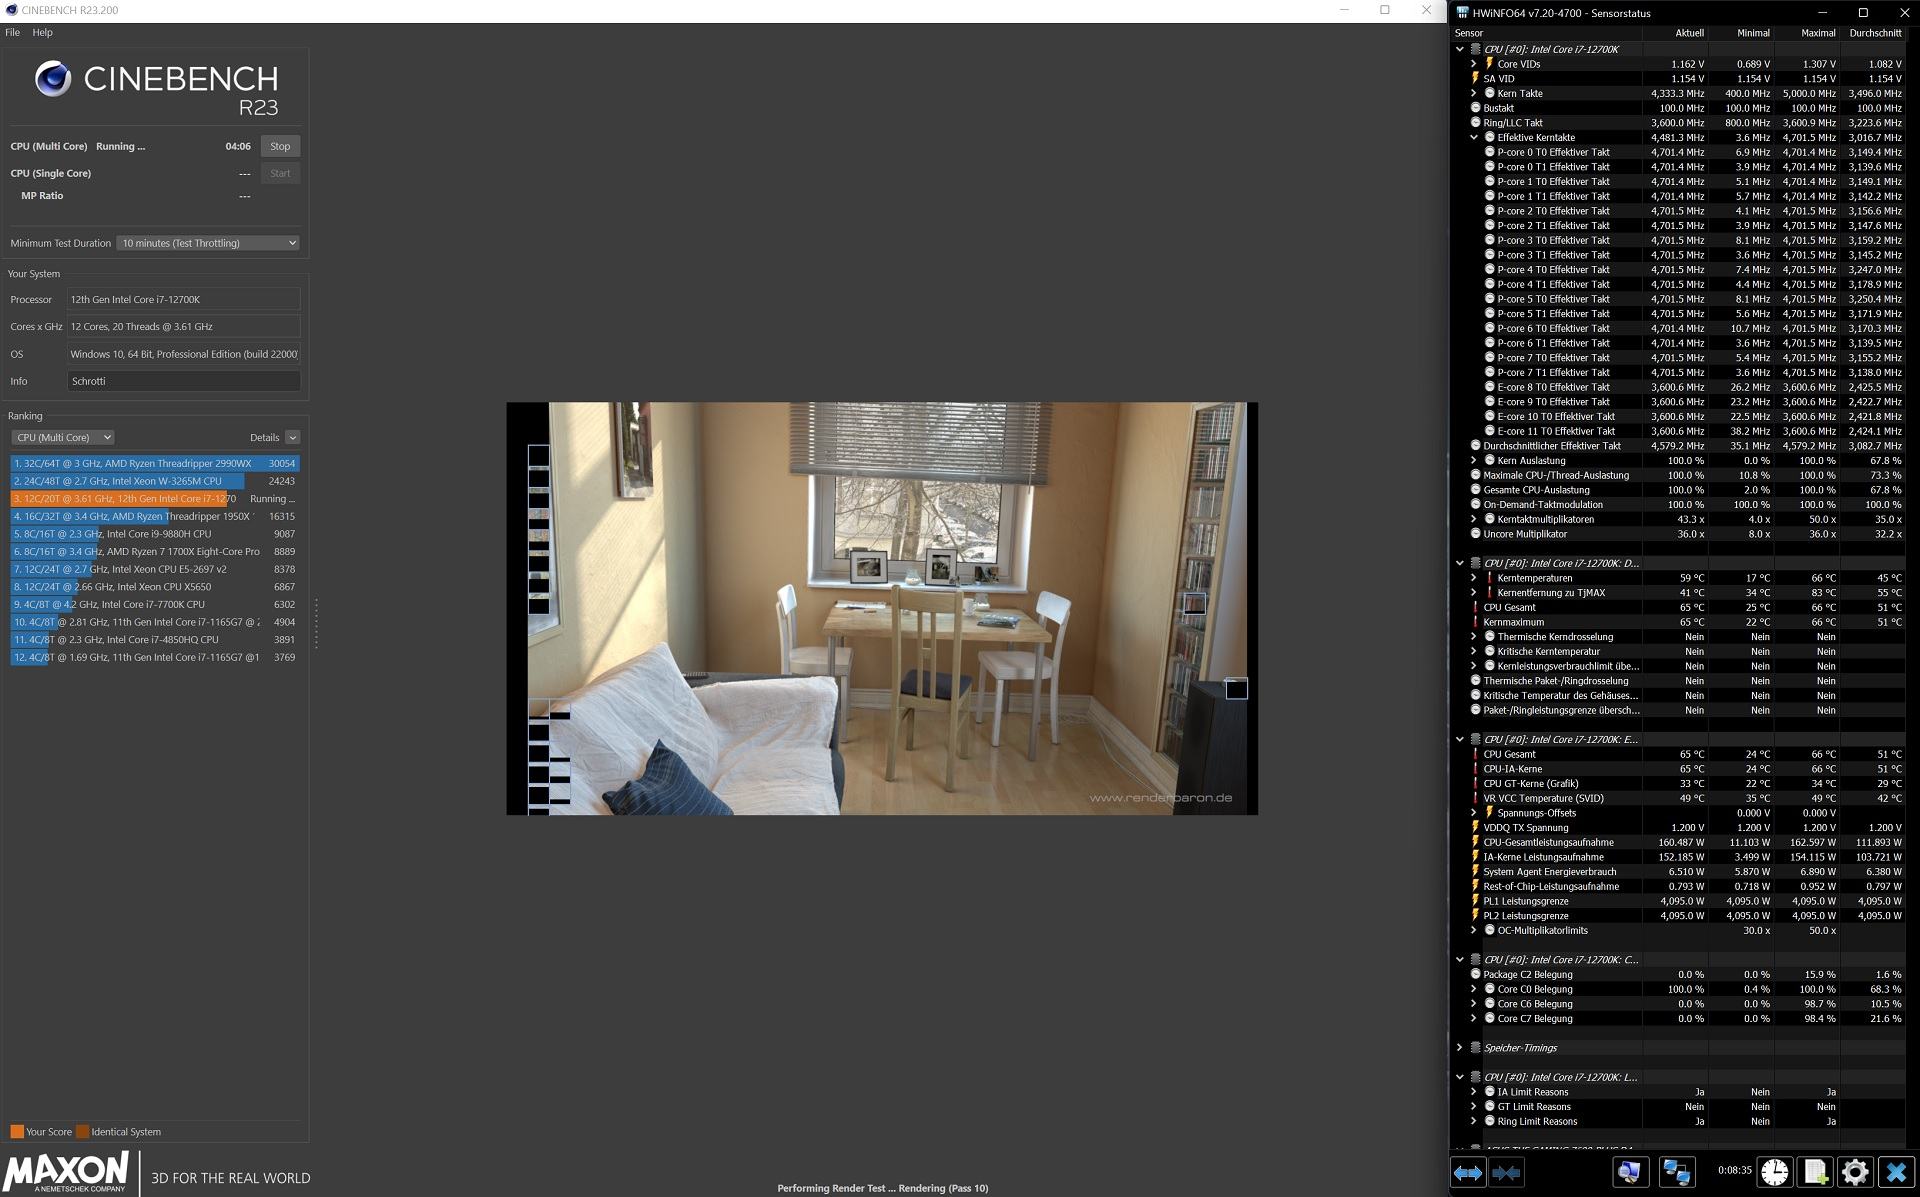1920x1197 pixels.
Task: Click the VR VCC Temperature thermometer icon
Action: pyautogui.click(x=1475, y=798)
